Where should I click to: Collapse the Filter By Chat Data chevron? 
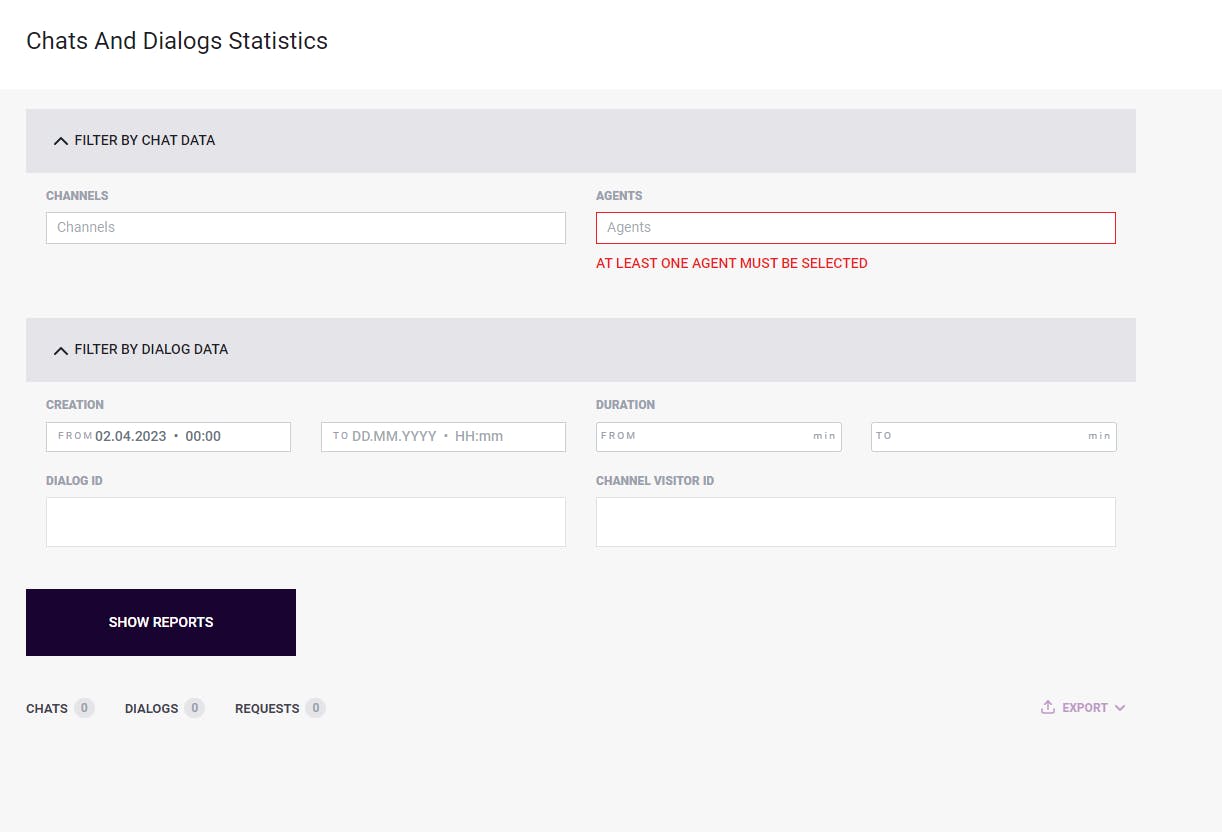point(61,141)
